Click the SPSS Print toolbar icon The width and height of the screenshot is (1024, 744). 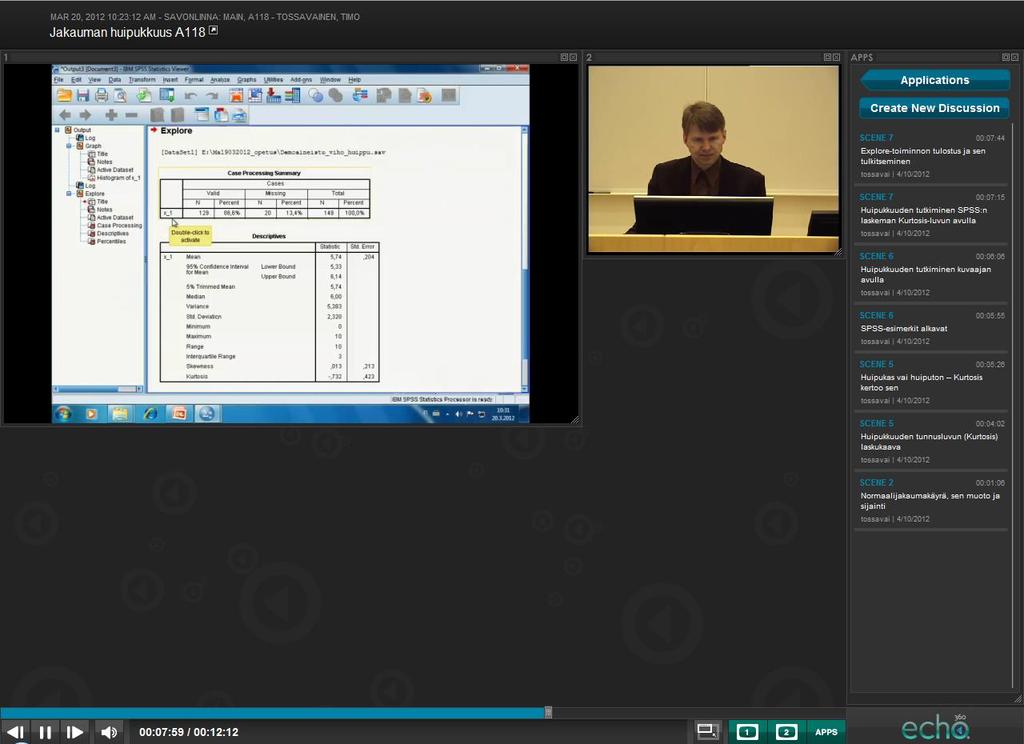(101, 96)
